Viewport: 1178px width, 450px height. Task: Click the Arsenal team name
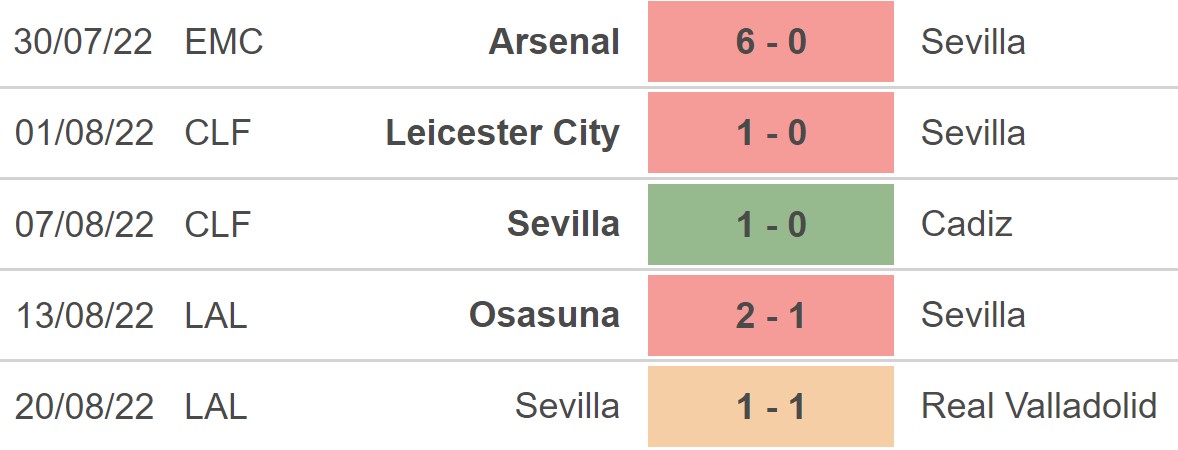(x=554, y=42)
